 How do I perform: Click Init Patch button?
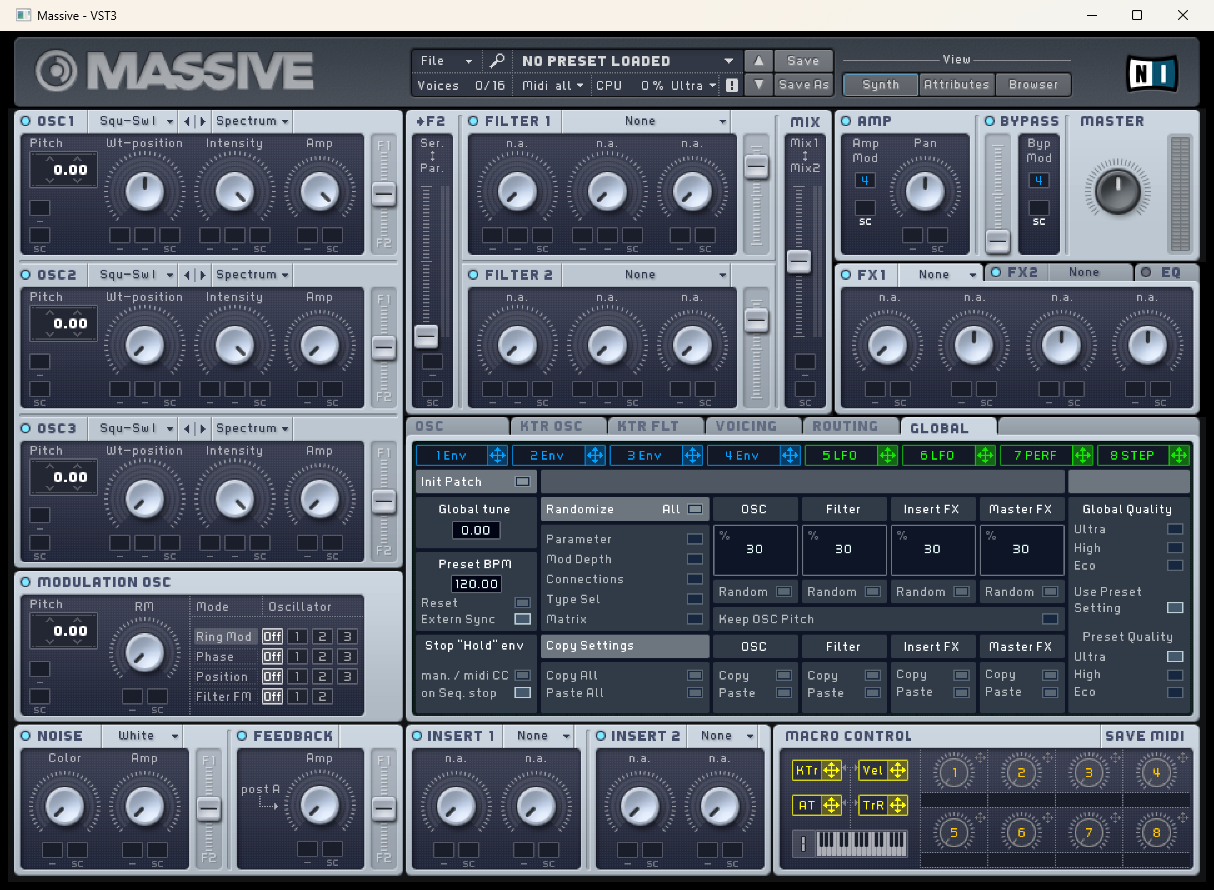pyautogui.click(x=476, y=482)
